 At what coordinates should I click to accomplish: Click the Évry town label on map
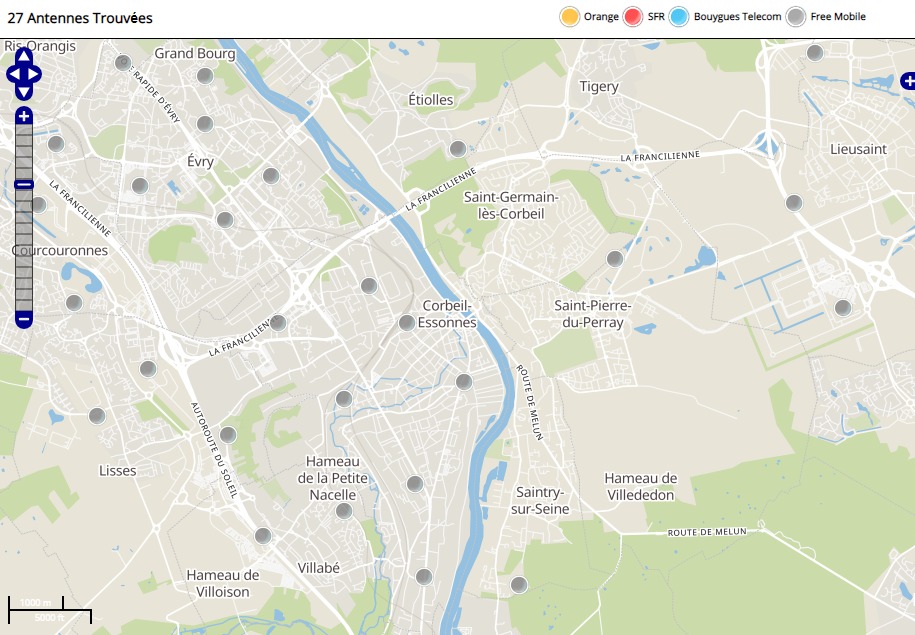tap(200, 161)
